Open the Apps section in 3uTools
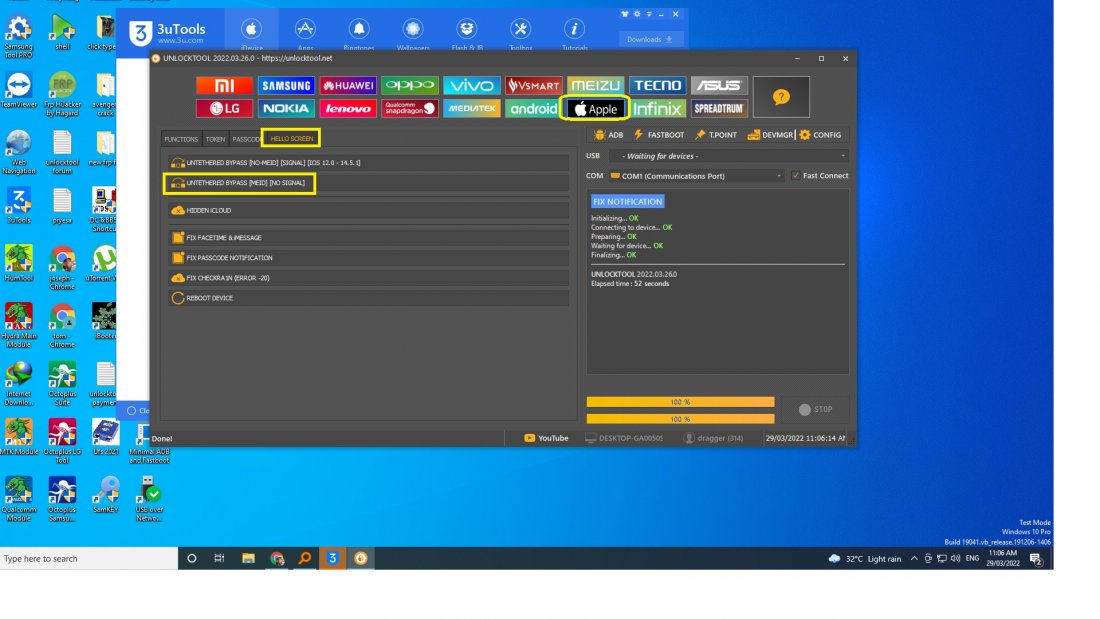 (304, 33)
